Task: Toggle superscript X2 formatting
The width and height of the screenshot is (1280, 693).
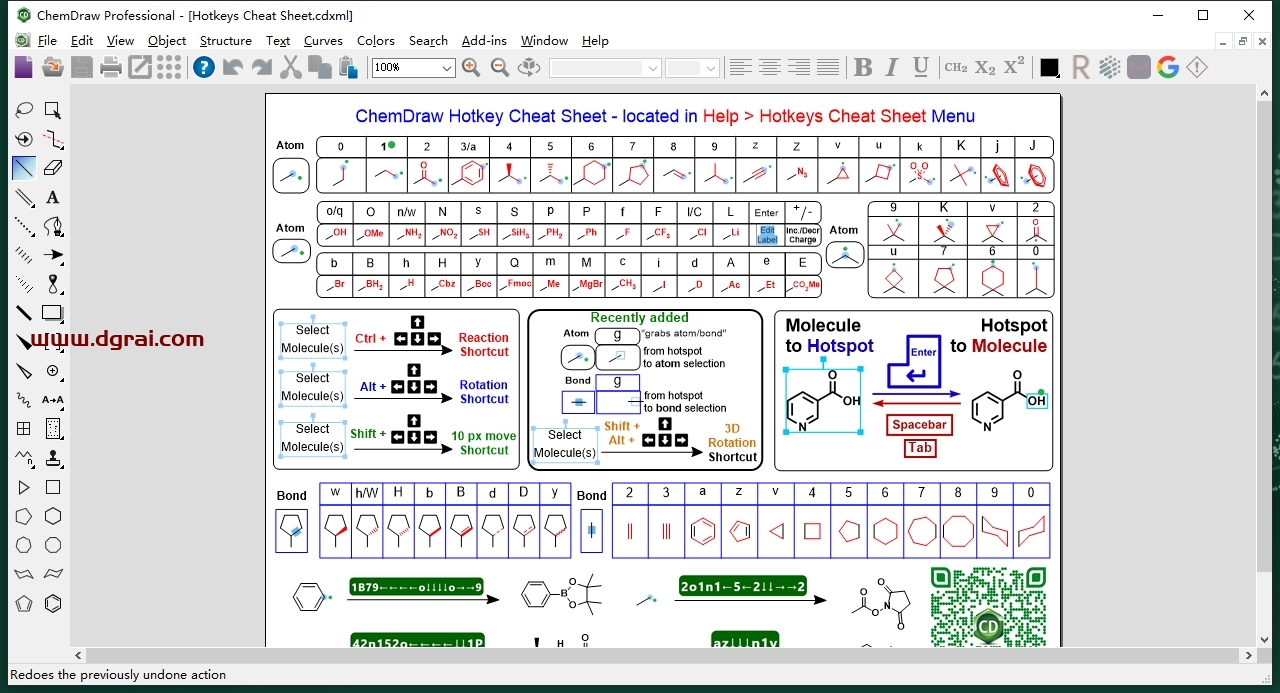Action: (1014, 67)
